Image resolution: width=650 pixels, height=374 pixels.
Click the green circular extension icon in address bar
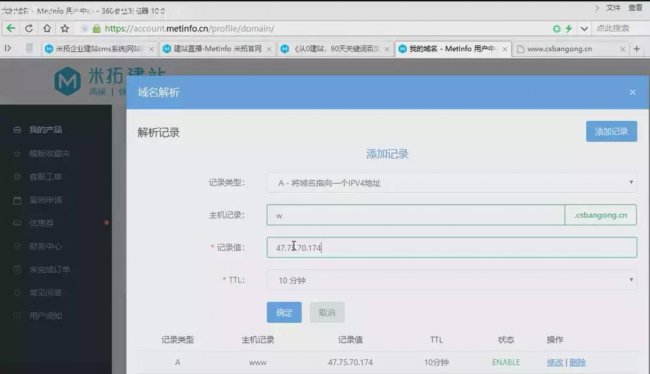click(x=557, y=29)
